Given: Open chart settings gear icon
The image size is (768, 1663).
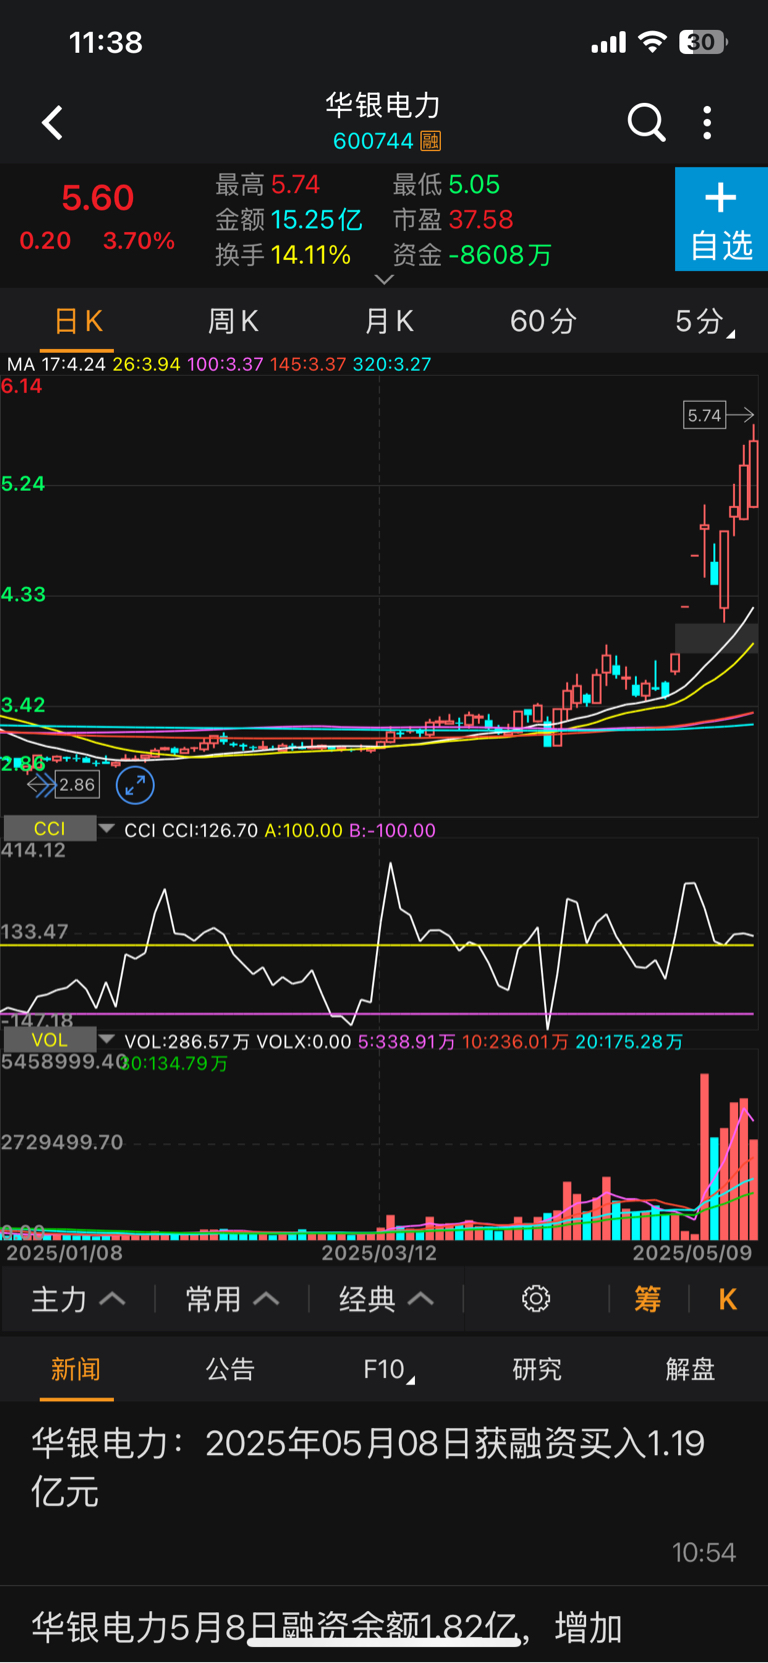Looking at the screenshot, I should click(536, 1299).
